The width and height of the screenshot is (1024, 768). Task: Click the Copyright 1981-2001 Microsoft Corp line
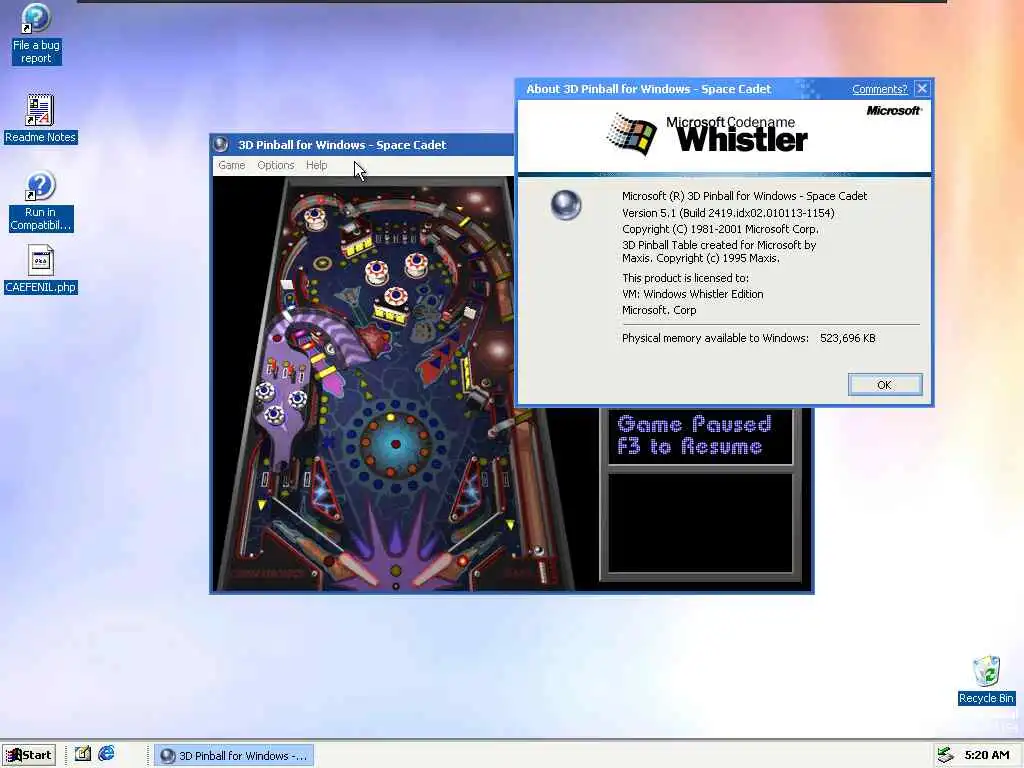(720, 229)
